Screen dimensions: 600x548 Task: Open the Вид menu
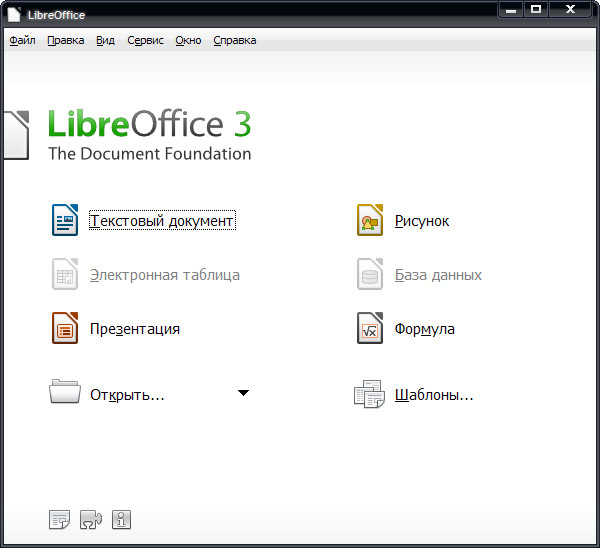pos(105,41)
